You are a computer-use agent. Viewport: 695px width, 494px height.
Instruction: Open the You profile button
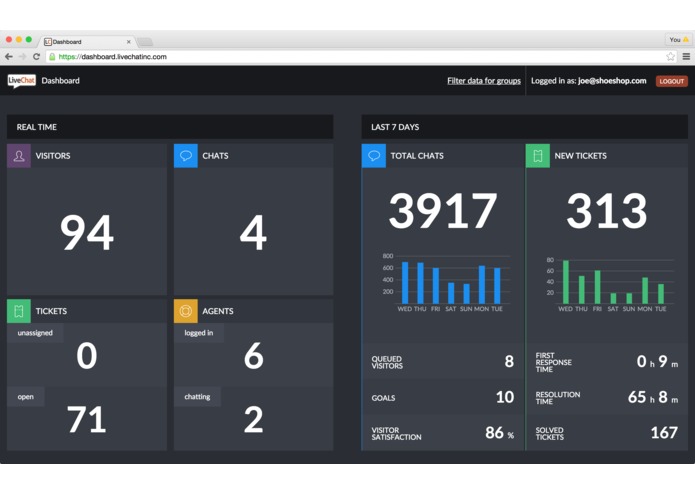678,39
